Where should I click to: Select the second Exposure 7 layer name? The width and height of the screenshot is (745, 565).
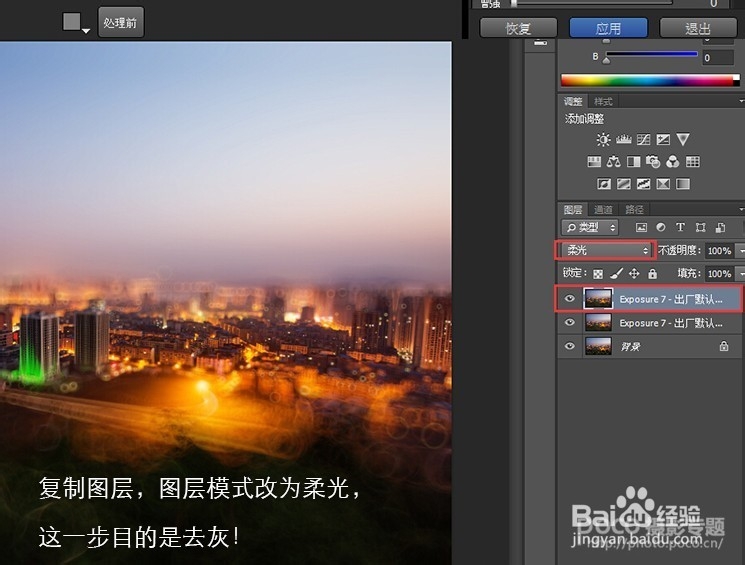click(671, 323)
